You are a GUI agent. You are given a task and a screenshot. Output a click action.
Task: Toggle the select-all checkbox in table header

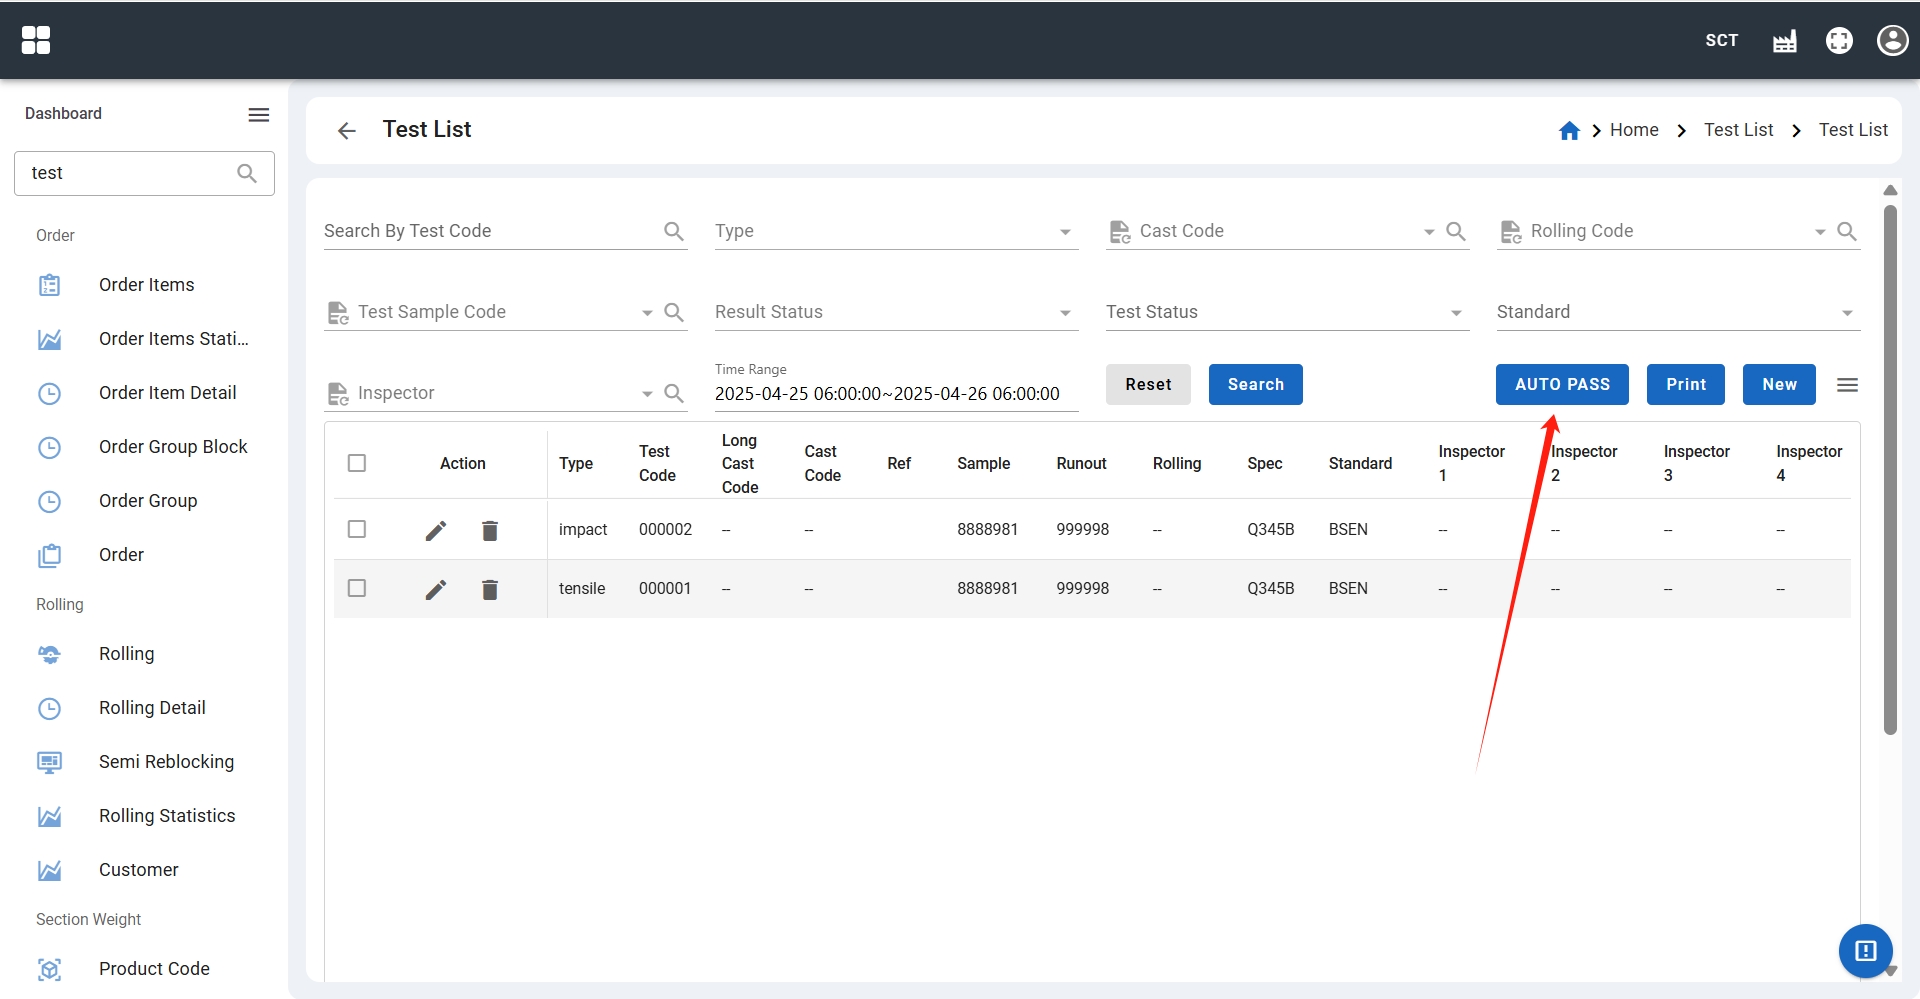pos(357,463)
